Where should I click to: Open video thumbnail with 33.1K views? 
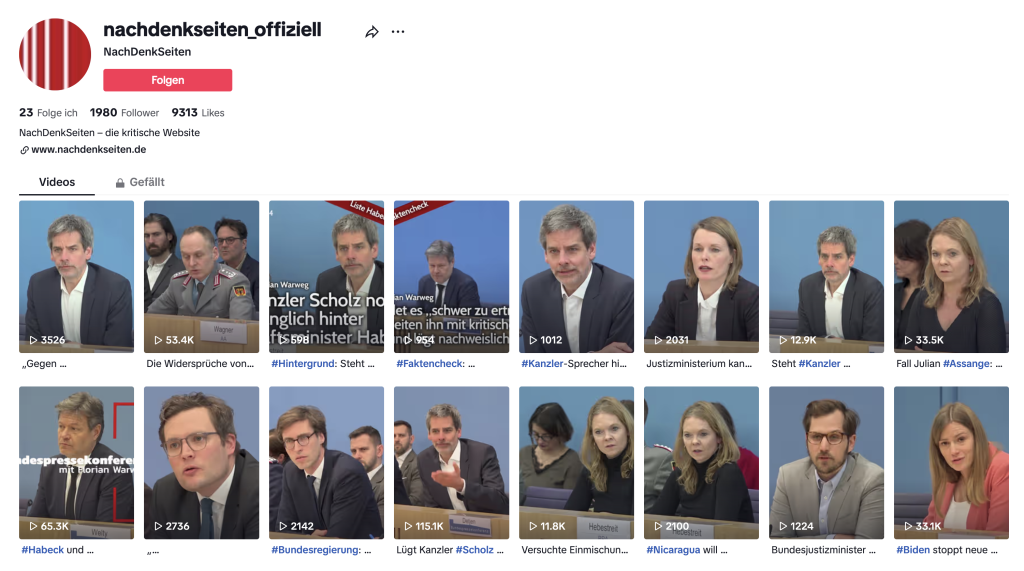pos(952,463)
